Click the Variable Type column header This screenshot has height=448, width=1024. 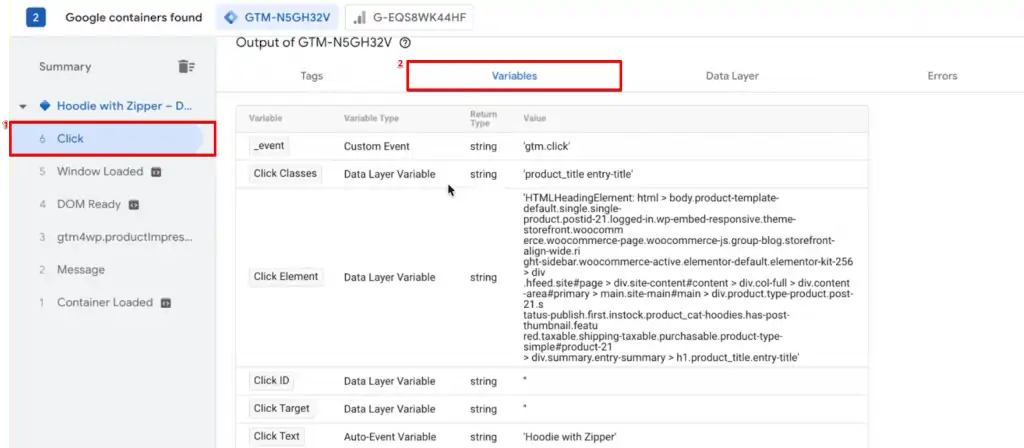coord(371,118)
